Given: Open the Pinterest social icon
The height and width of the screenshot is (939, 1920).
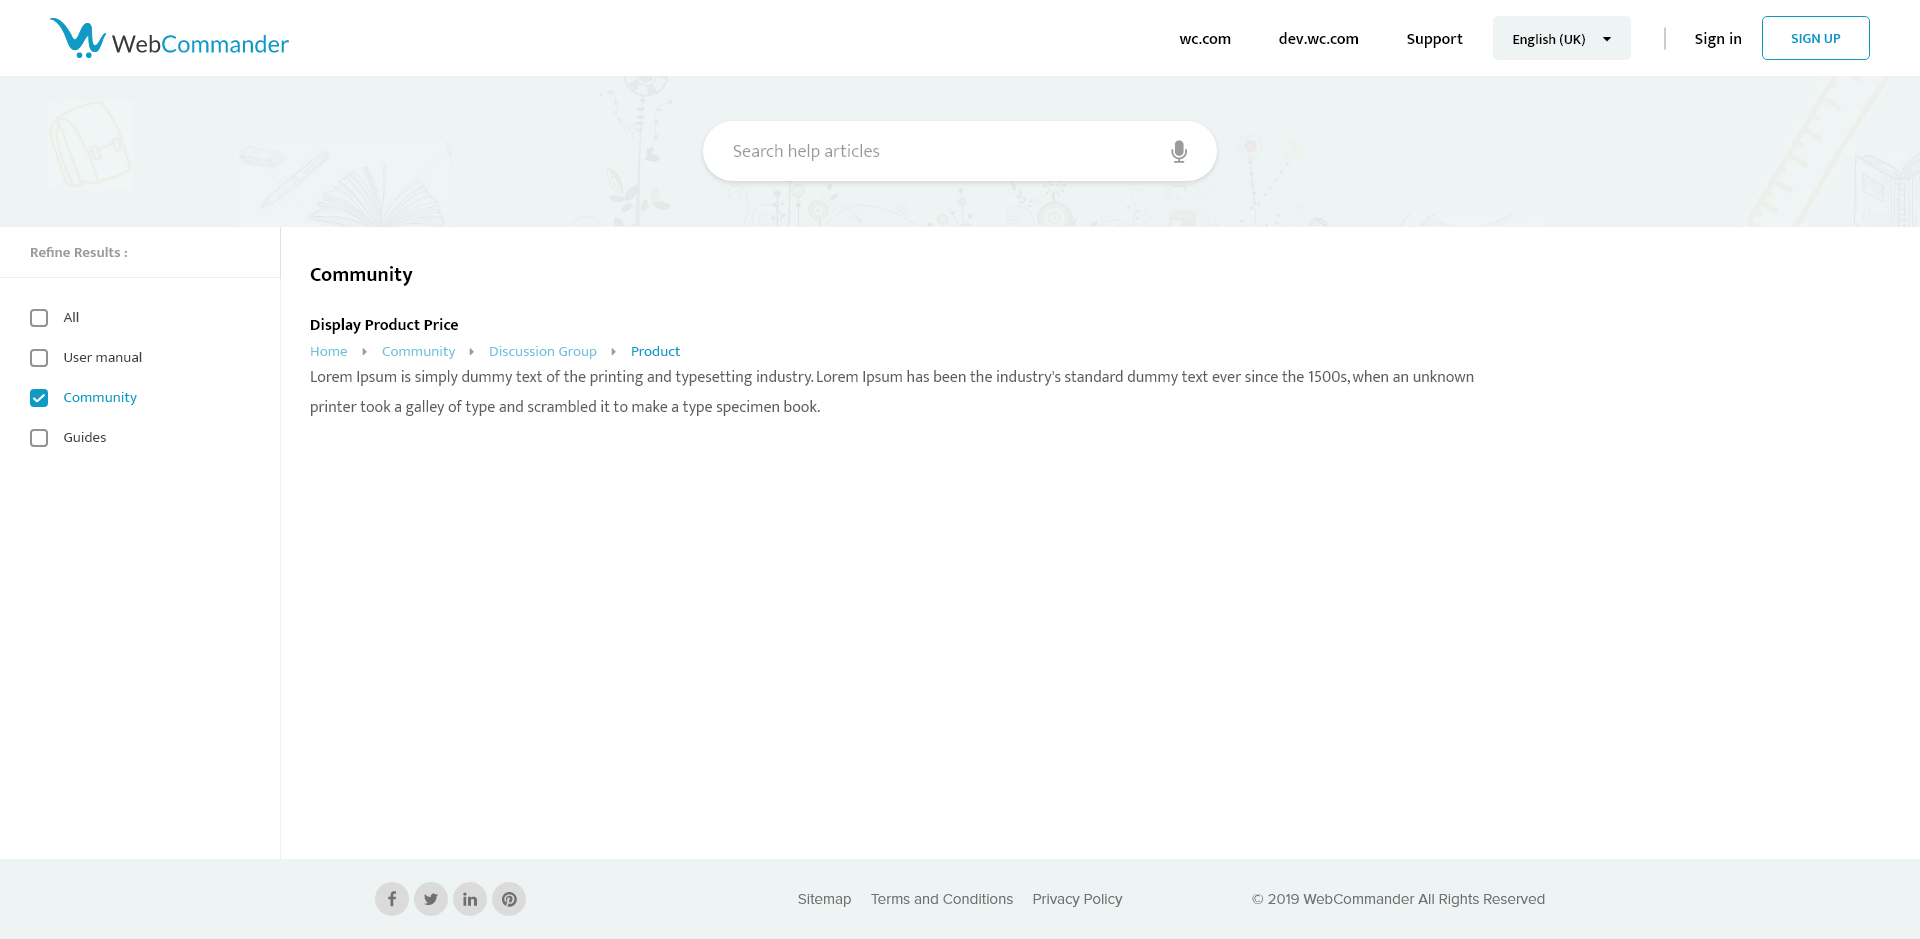Looking at the screenshot, I should (x=509, y=899).
